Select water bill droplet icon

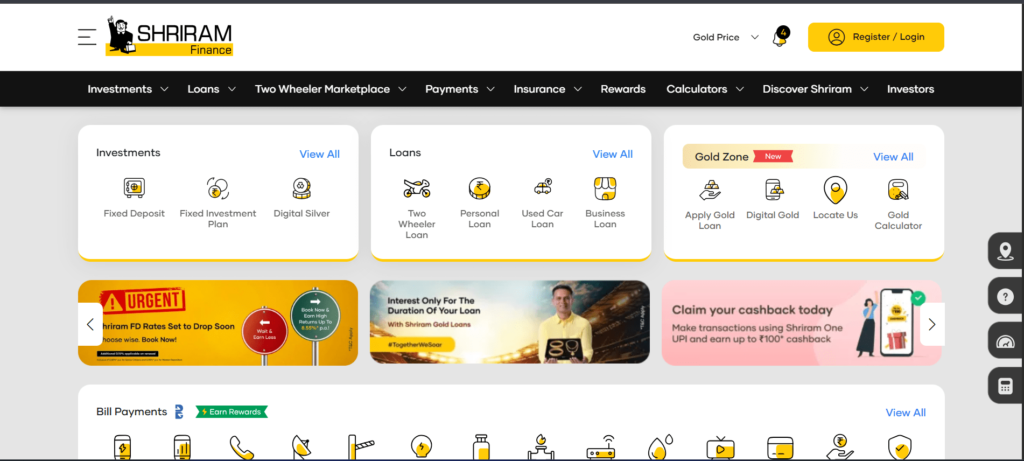point(661,447)
